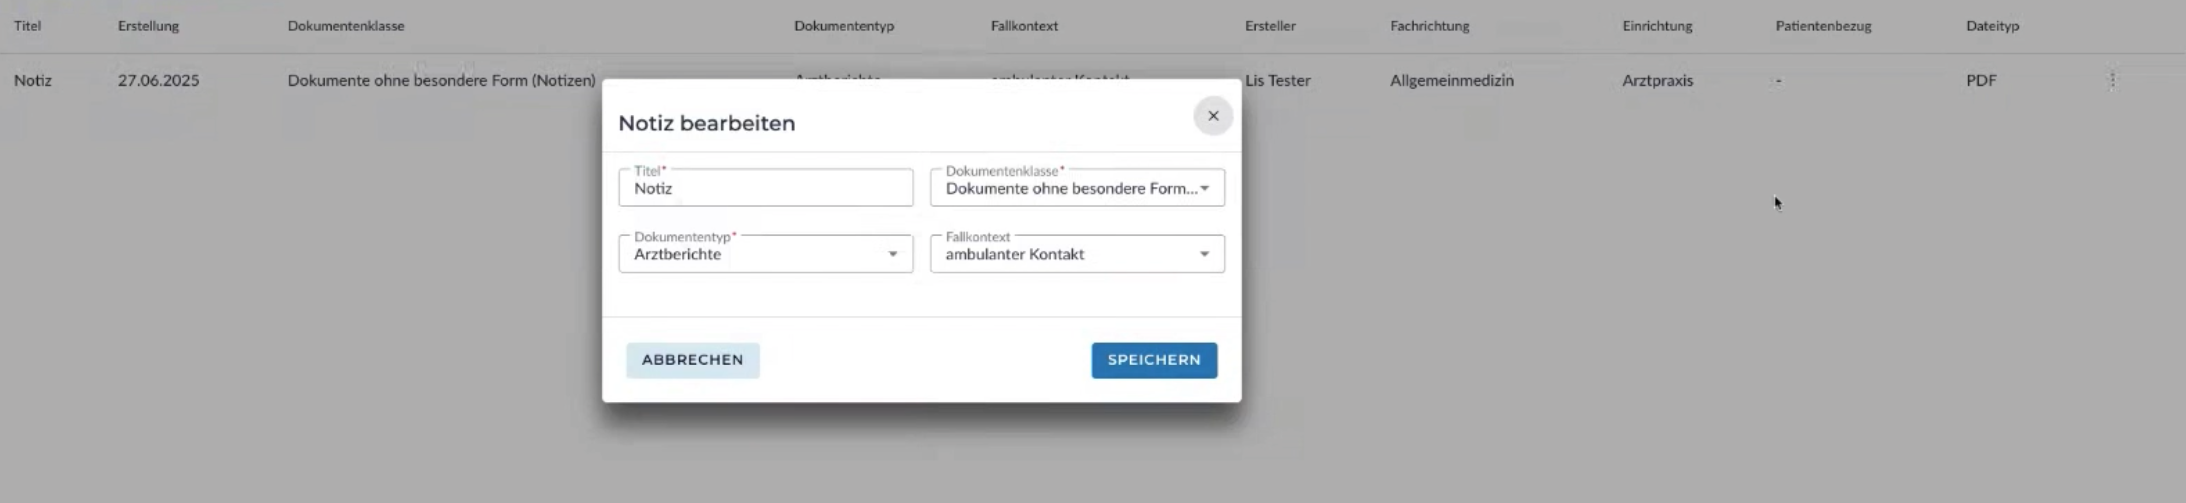The image size is (2186, 503).
Task: Sort by the Fachrichtung column header
Action: (x=1429, y=26)
